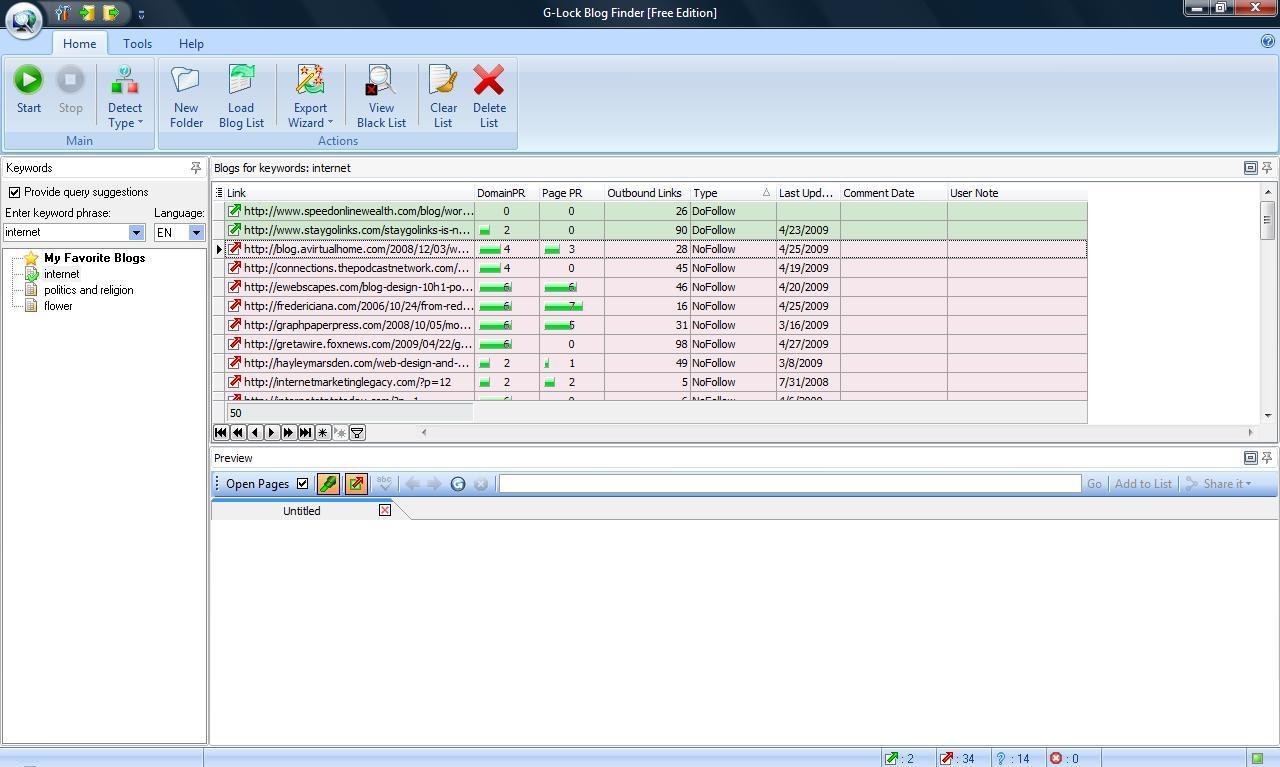The image size is (1280, 767).
Task: Click the refresh button in Preview toolbar
Action: pyautogui.click(x=458, y=484)
